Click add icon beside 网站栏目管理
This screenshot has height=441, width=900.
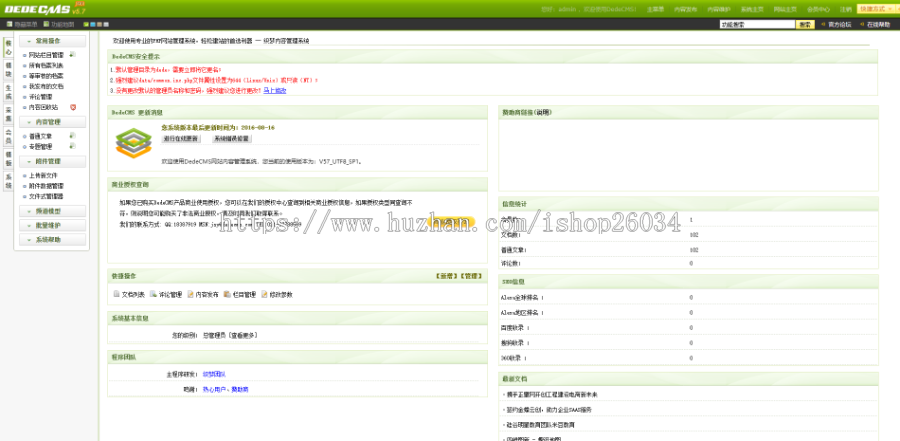click(72, 55)
